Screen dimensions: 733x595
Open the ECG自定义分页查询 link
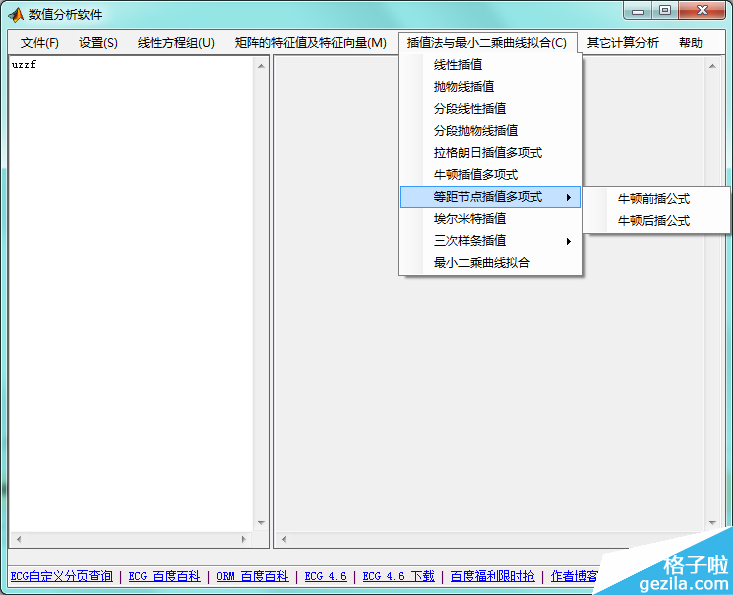(61, 576)
